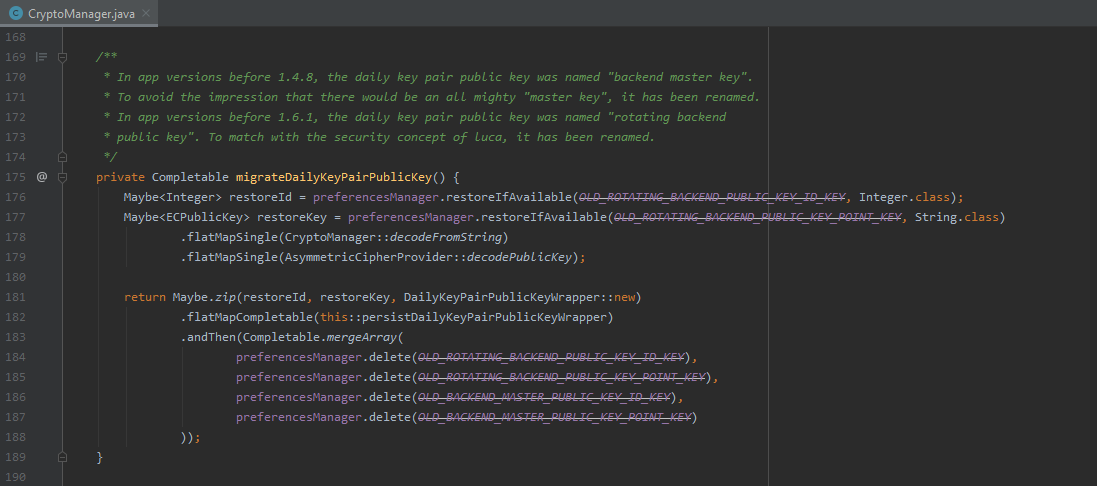Click the 'private' keyword on line 175

(x=120, y=177)
